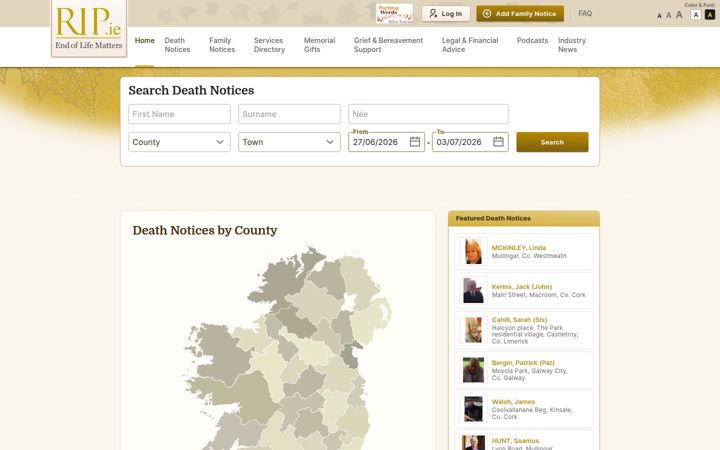Focus the Surname input field
Image resolution: width=720 pixels, height=450 pixels.
click(289, 114)
